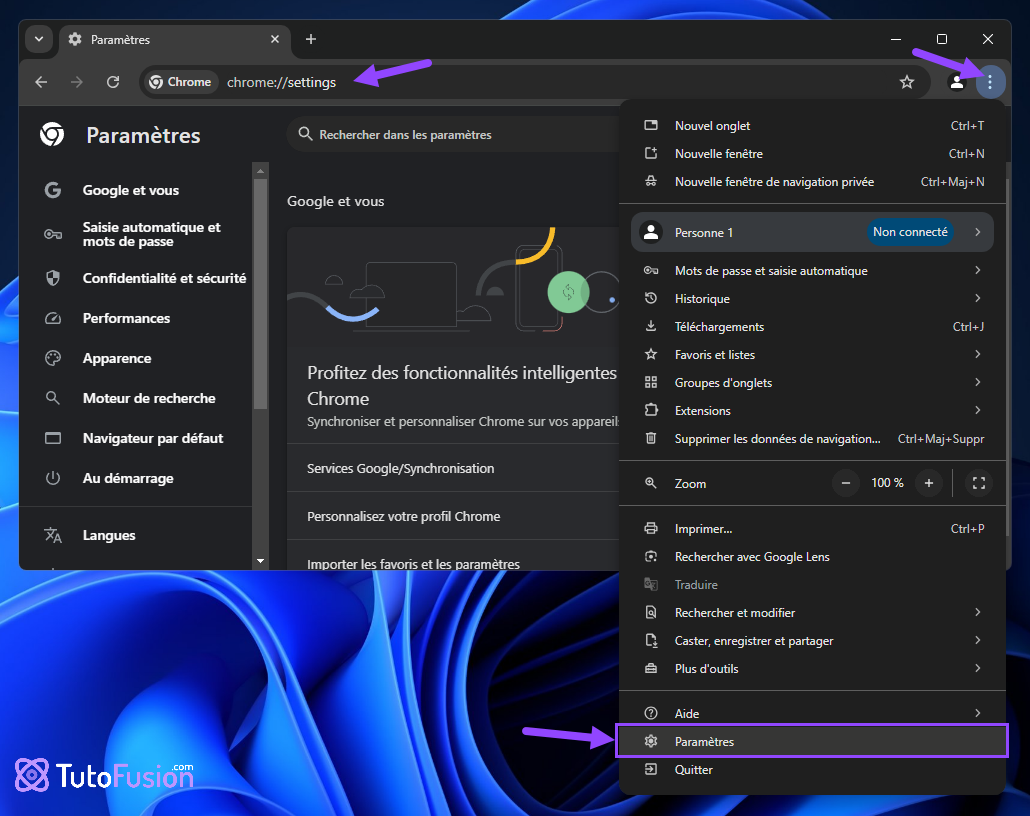
Task: Click the Google G icon in sidebar
Action: point(53,191)
